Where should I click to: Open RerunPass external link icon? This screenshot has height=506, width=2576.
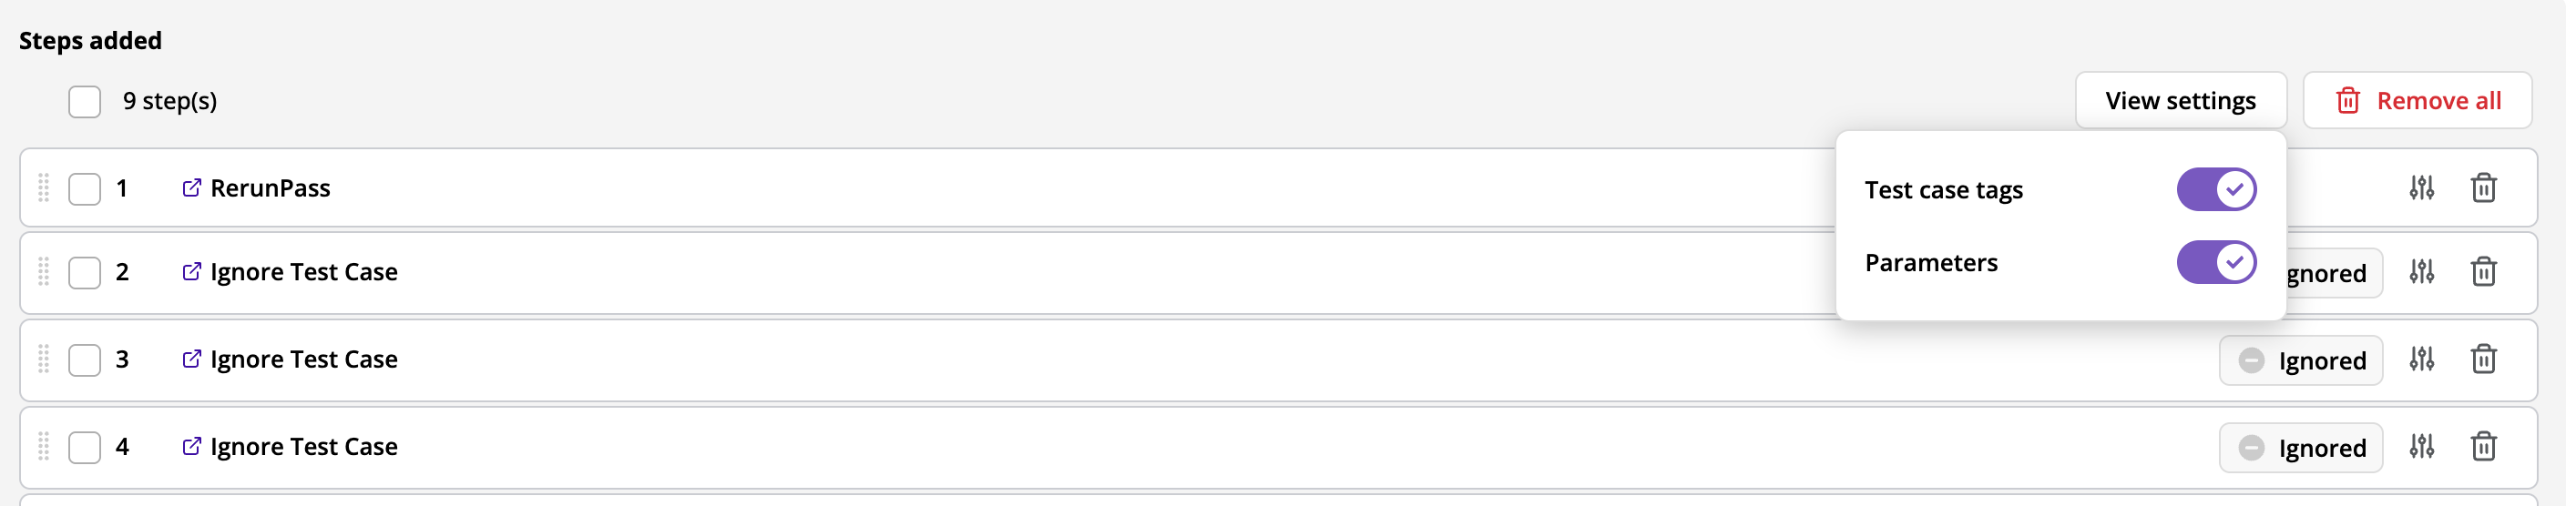coord(191,188)
